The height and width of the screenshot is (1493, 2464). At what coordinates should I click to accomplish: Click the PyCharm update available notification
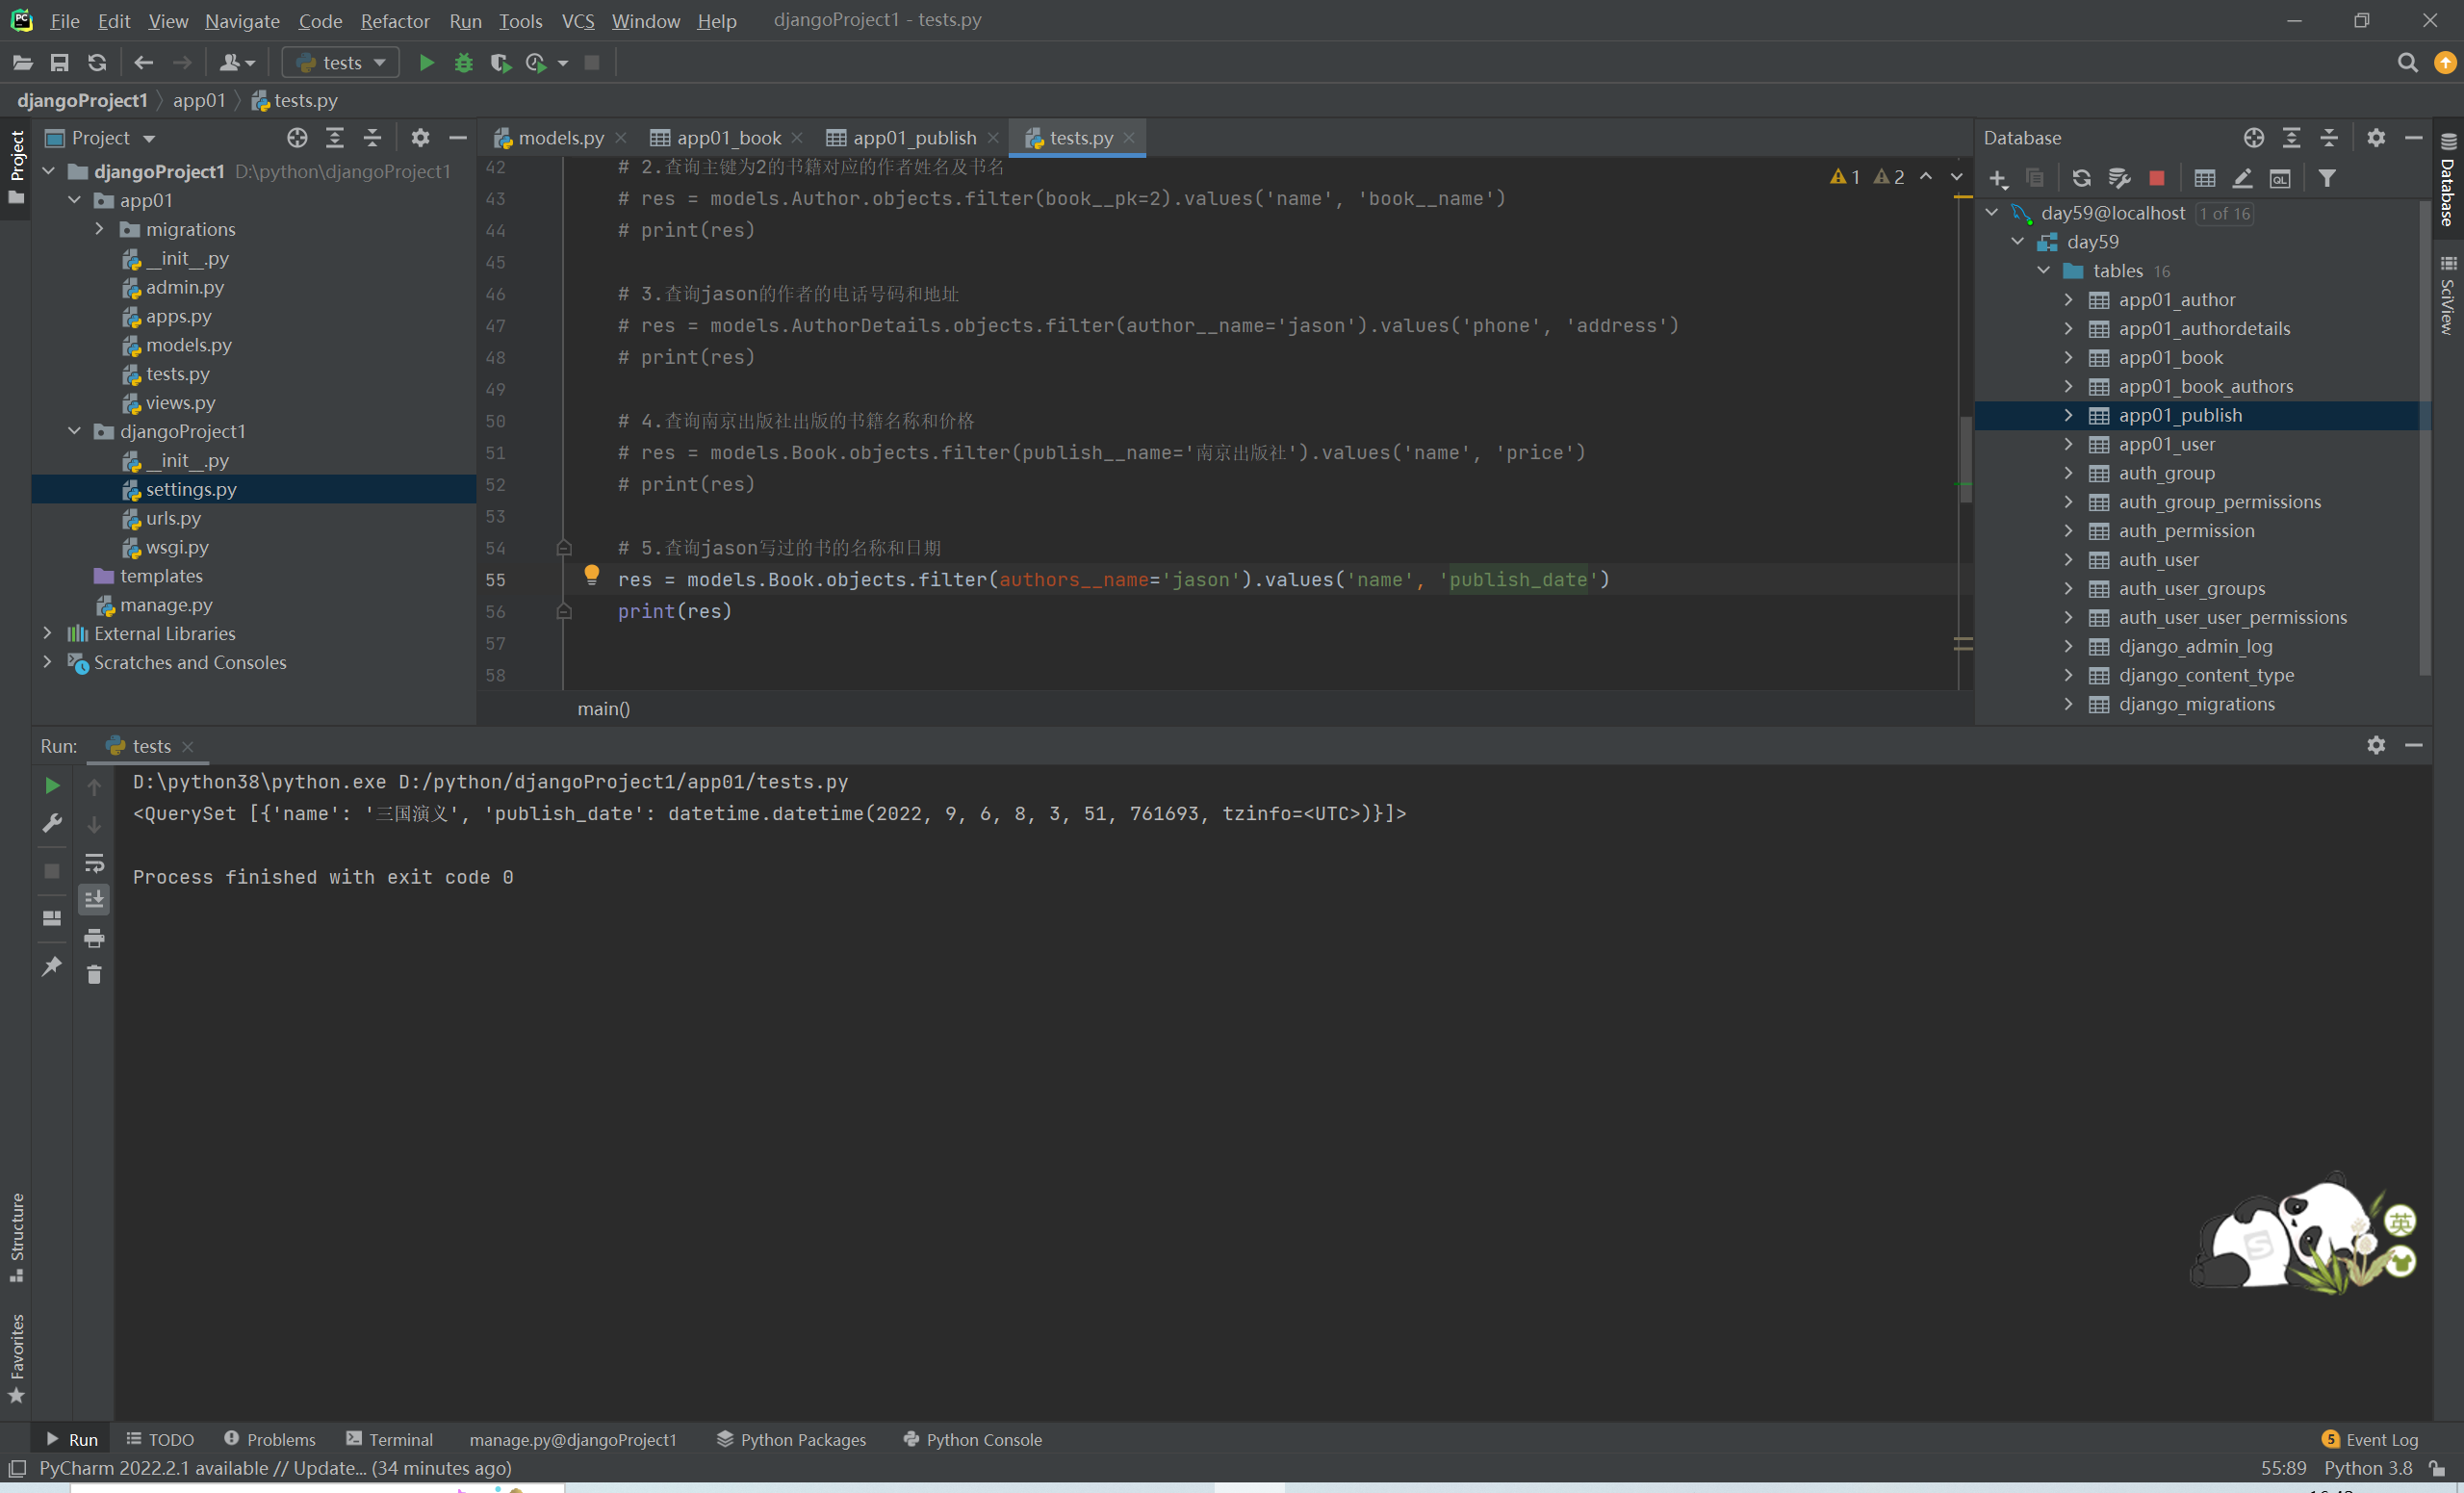pyautogui.click(x=275, y=1468)
